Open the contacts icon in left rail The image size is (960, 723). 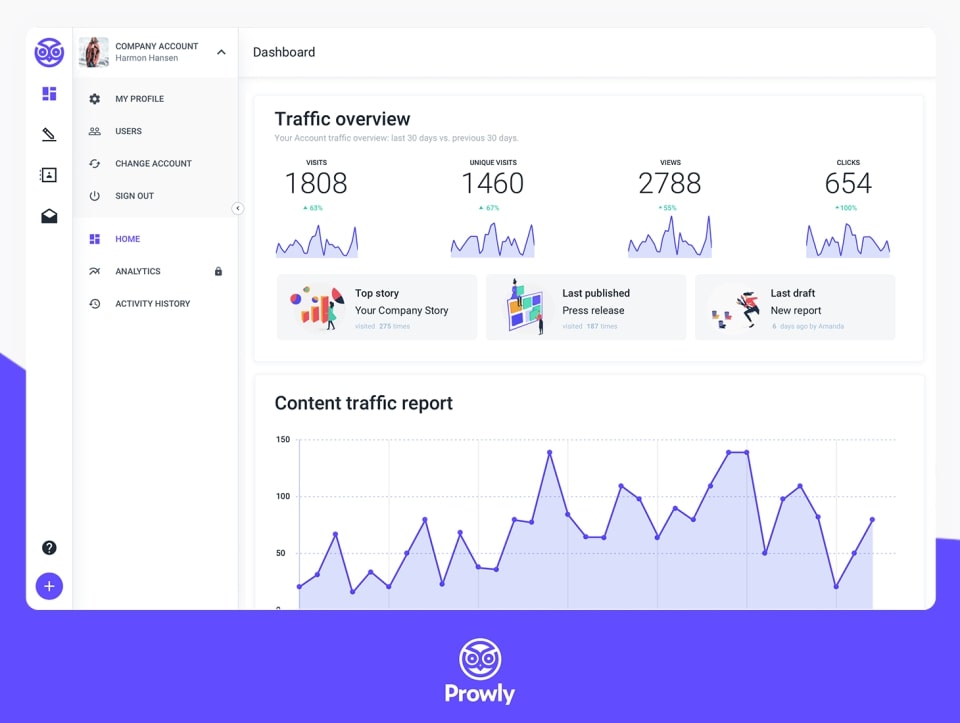(x=49, y=175)
